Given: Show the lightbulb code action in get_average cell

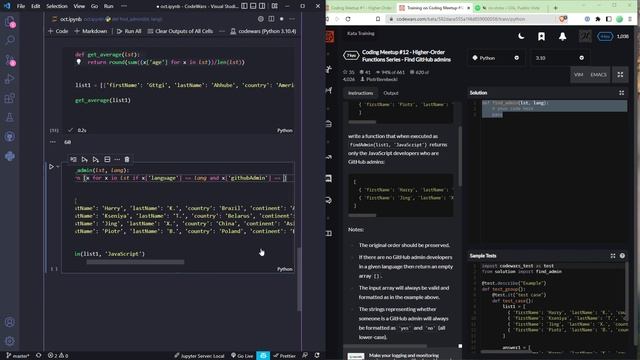Looking at the screenshot, I should click(x=79, y=62).
